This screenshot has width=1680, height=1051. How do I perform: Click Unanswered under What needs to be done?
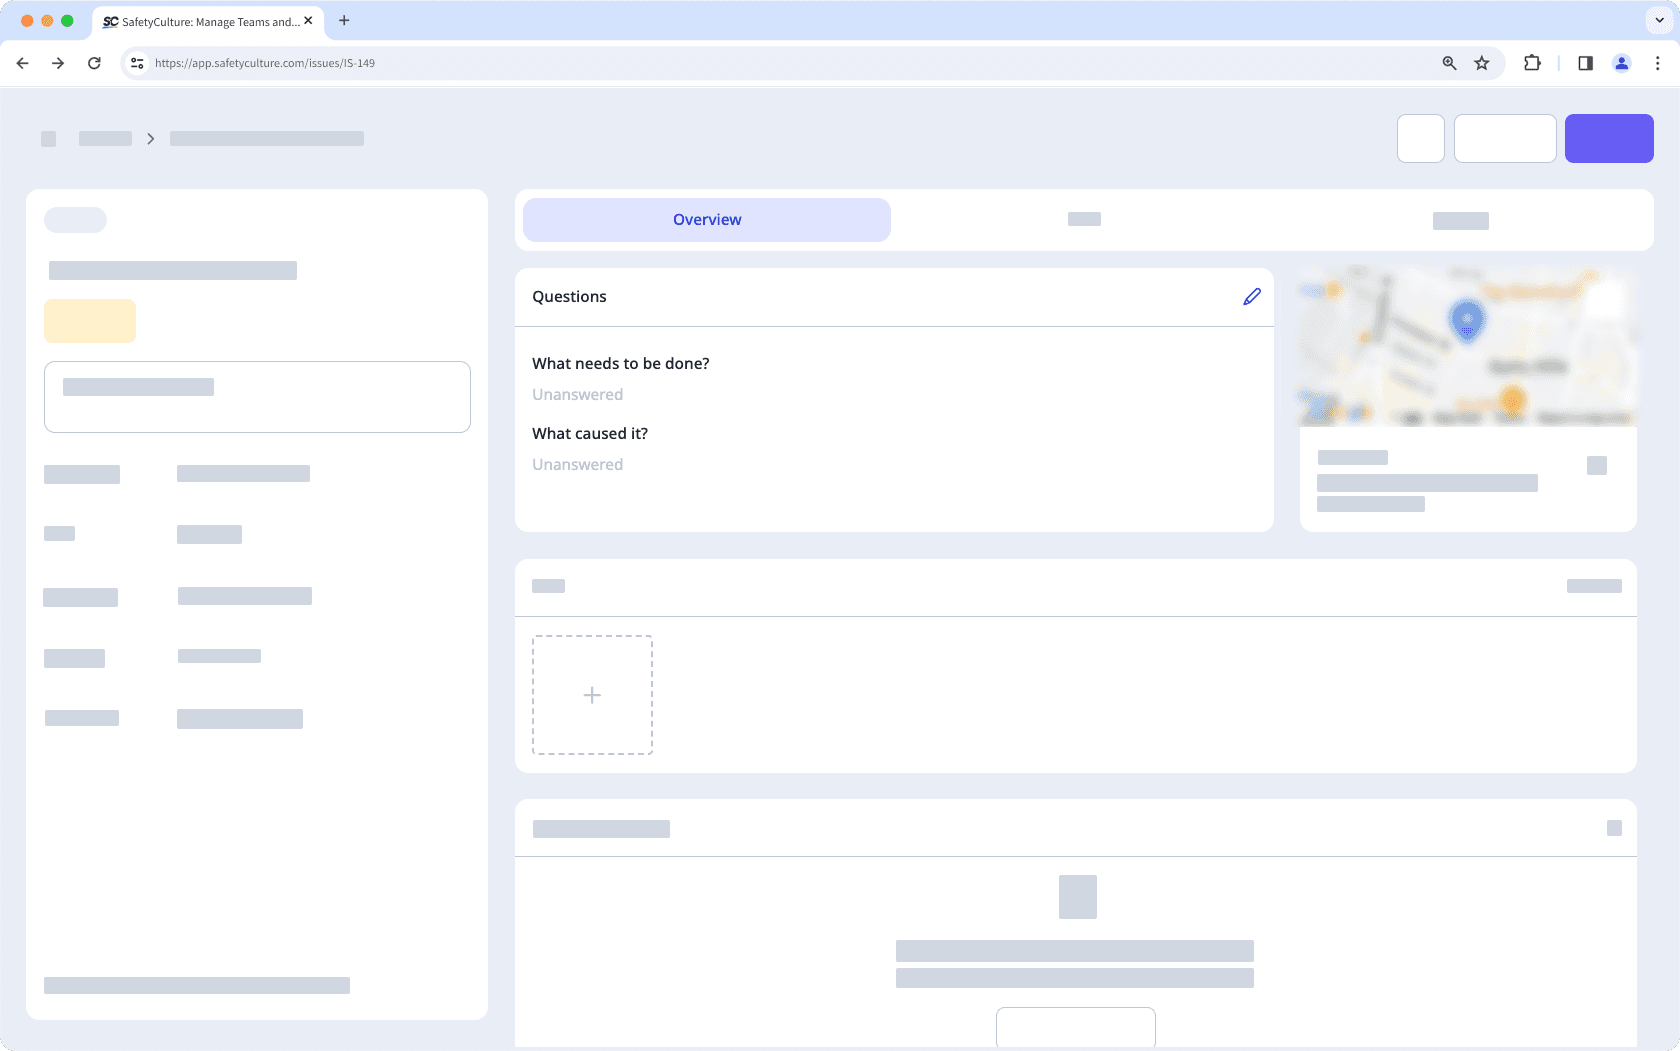point(577,394)
